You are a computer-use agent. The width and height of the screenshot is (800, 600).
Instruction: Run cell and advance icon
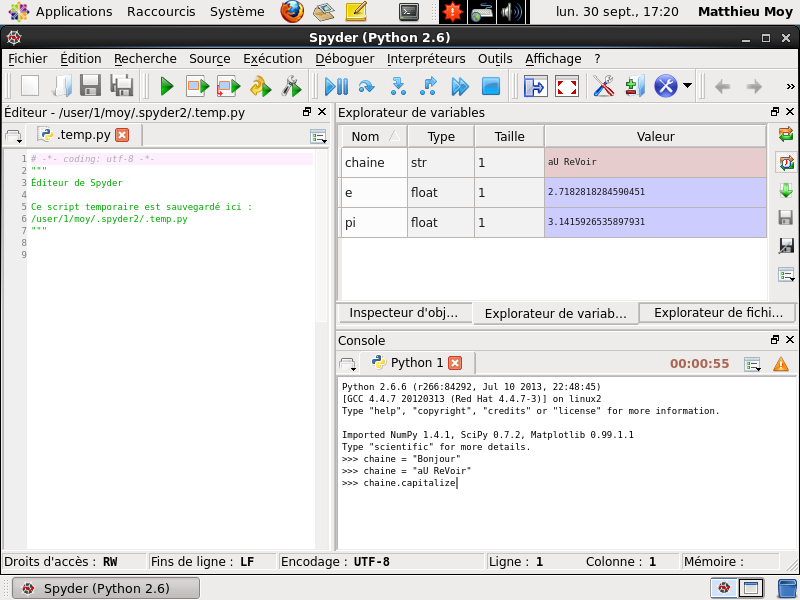click(228, 86)
